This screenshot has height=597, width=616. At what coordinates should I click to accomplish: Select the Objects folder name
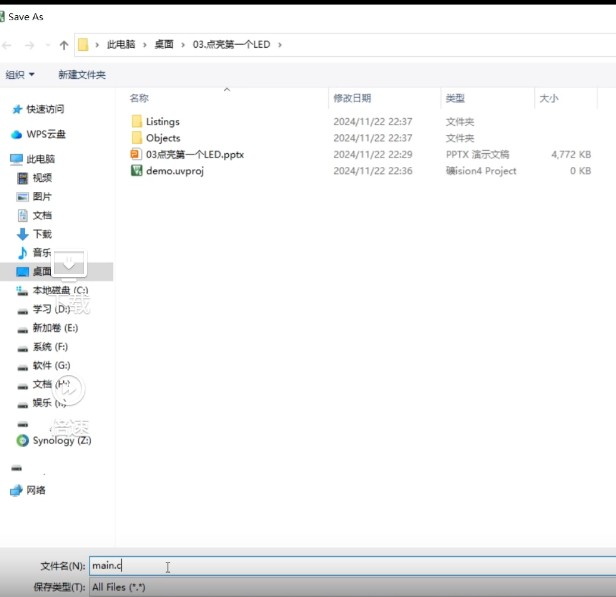coord(163,138)
